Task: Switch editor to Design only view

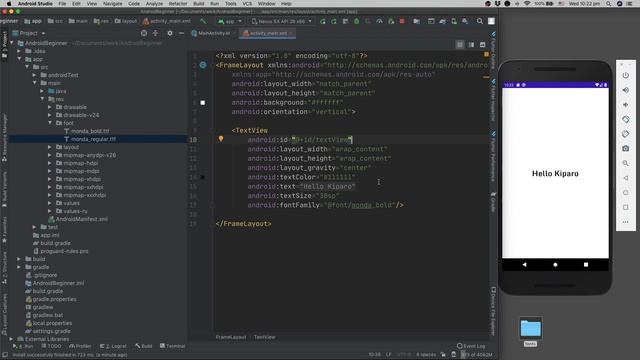Action: [482, 44]
